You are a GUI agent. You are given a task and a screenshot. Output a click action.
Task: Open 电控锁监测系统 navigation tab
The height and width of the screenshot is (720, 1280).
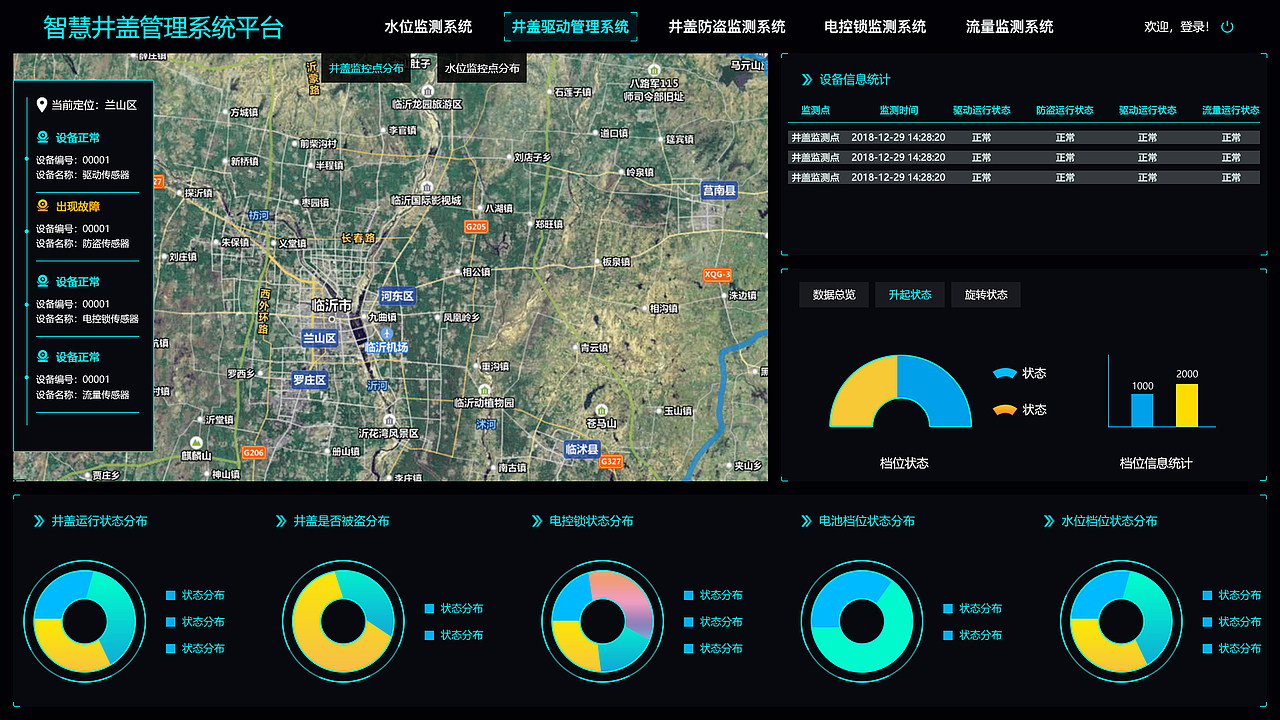click(x=875, y=27)
